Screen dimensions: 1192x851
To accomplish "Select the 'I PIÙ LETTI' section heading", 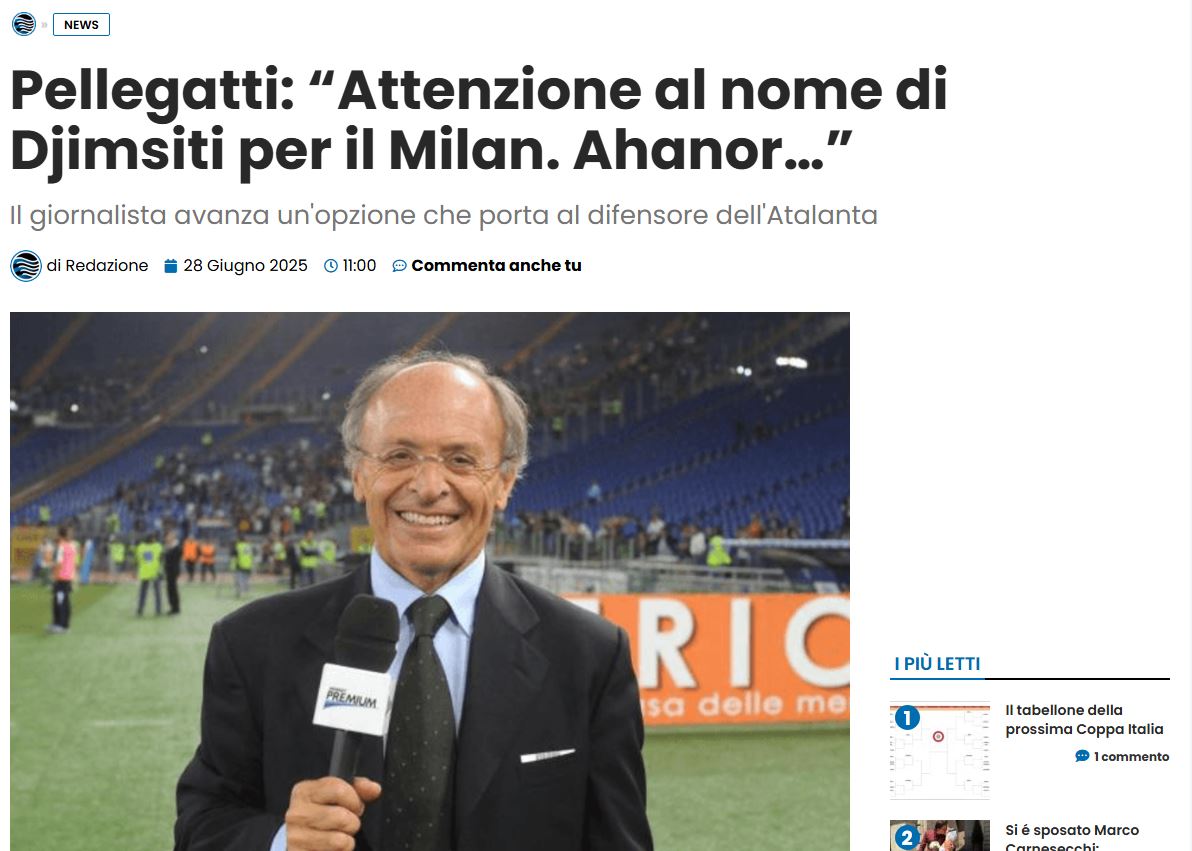I will (937, 664).
